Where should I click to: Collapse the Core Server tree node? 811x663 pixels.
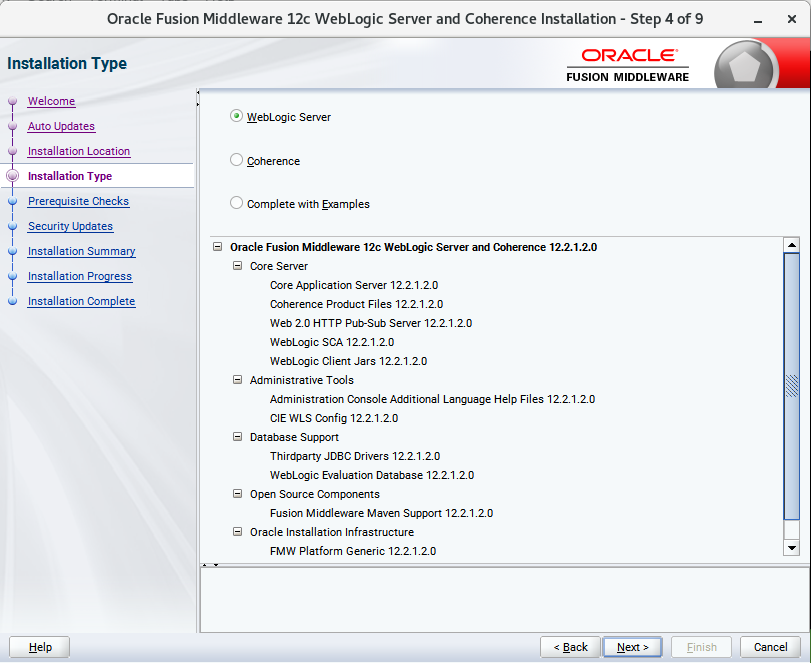click(x=238, y=266)
